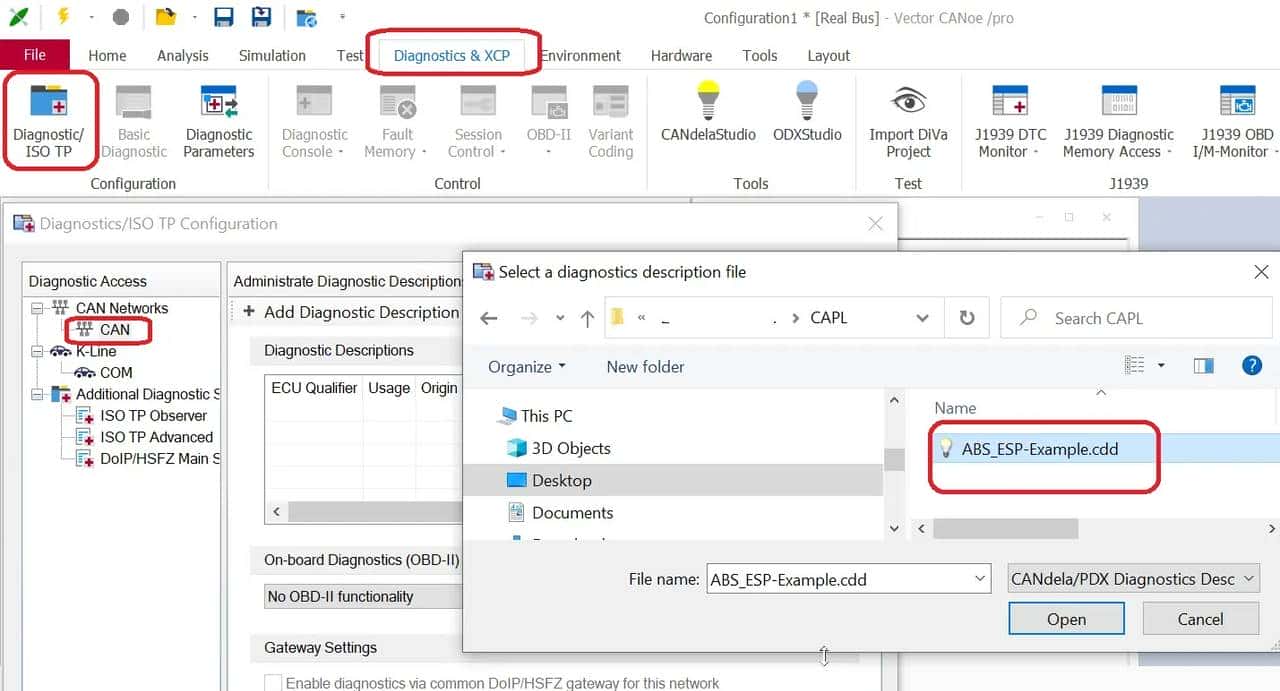Open J1939 Diagnostic Memory Access

(1118, 121)
